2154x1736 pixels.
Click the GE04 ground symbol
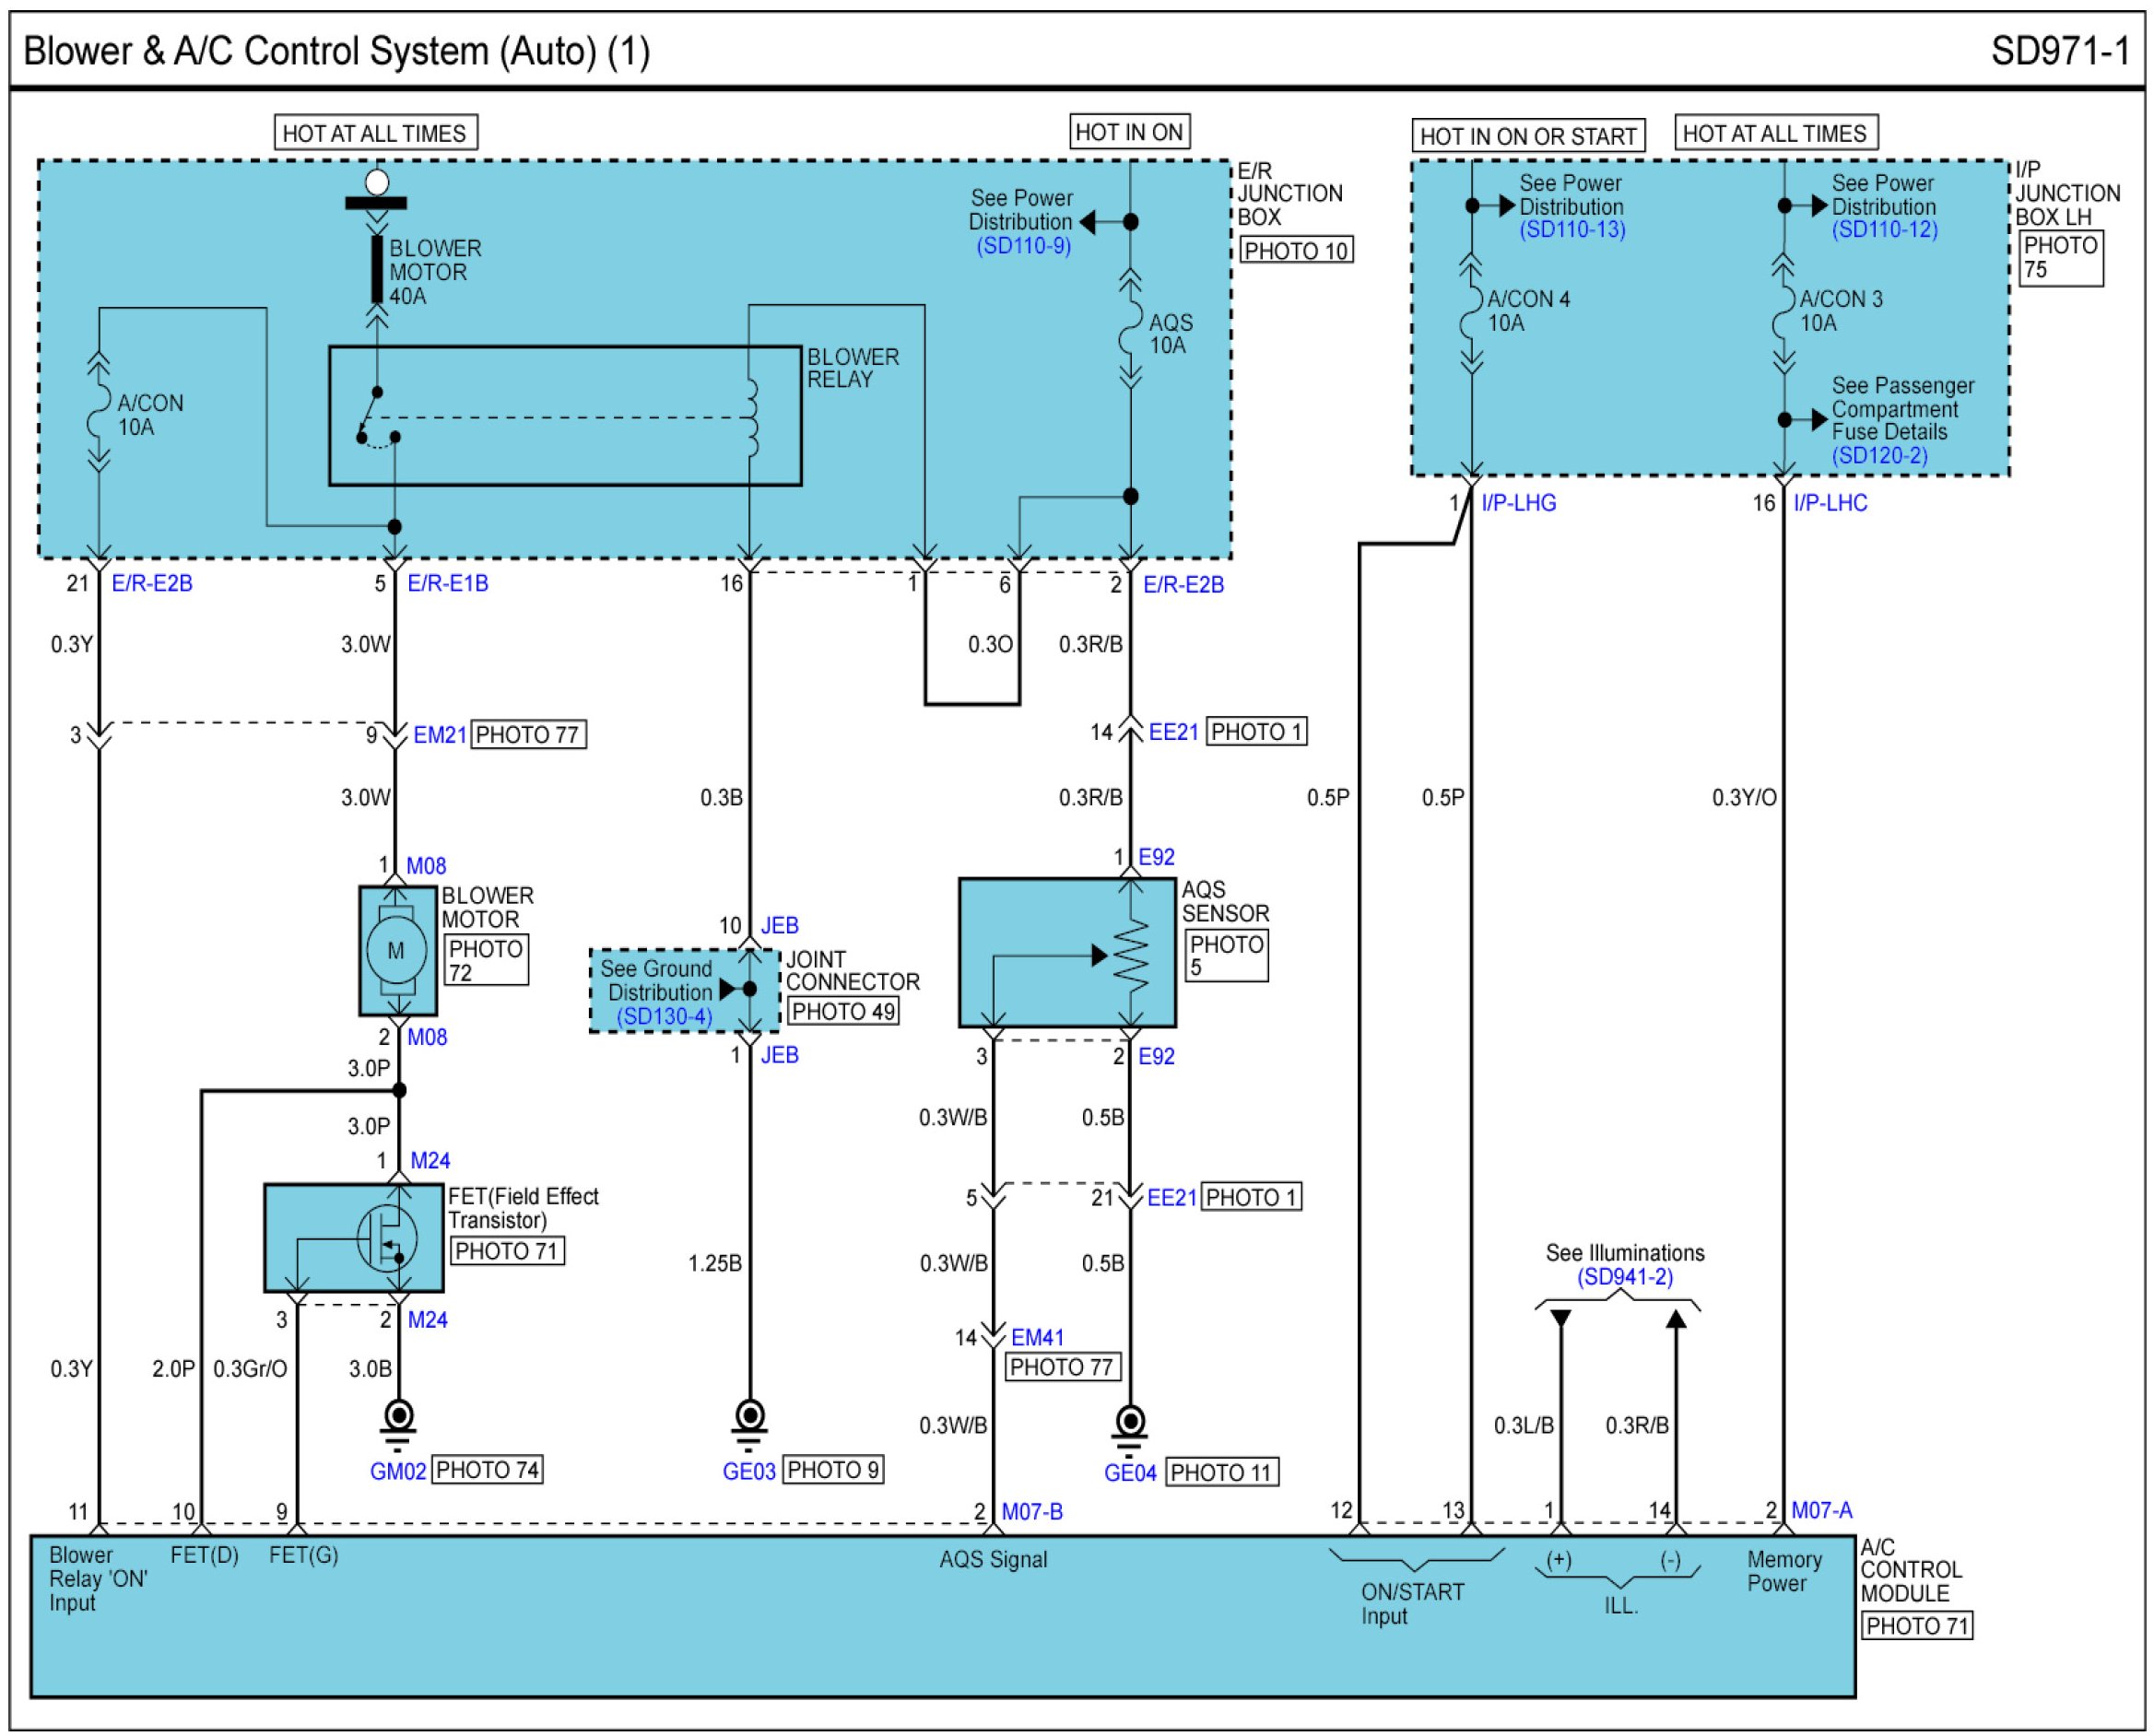1130,1424
